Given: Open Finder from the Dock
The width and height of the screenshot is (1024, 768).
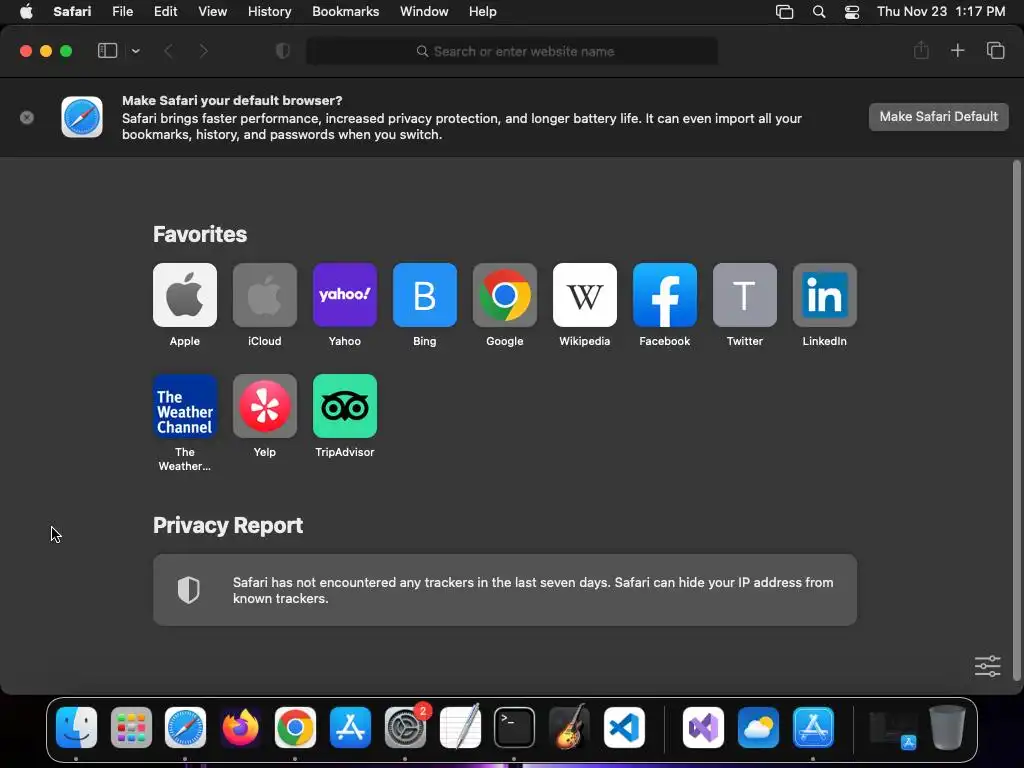Looking at the screenshot, I should click(76, 728).
